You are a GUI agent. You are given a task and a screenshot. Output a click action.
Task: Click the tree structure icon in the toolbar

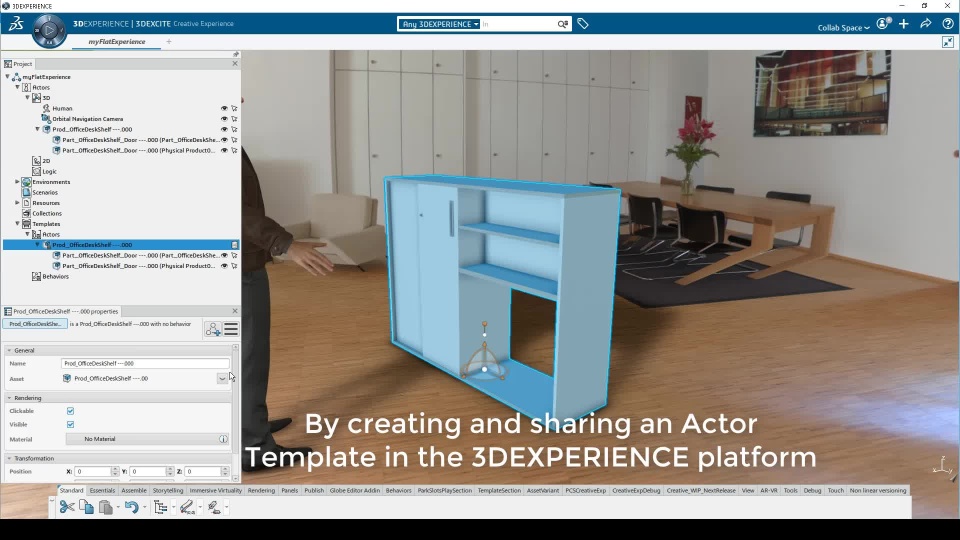click(161, 507)
